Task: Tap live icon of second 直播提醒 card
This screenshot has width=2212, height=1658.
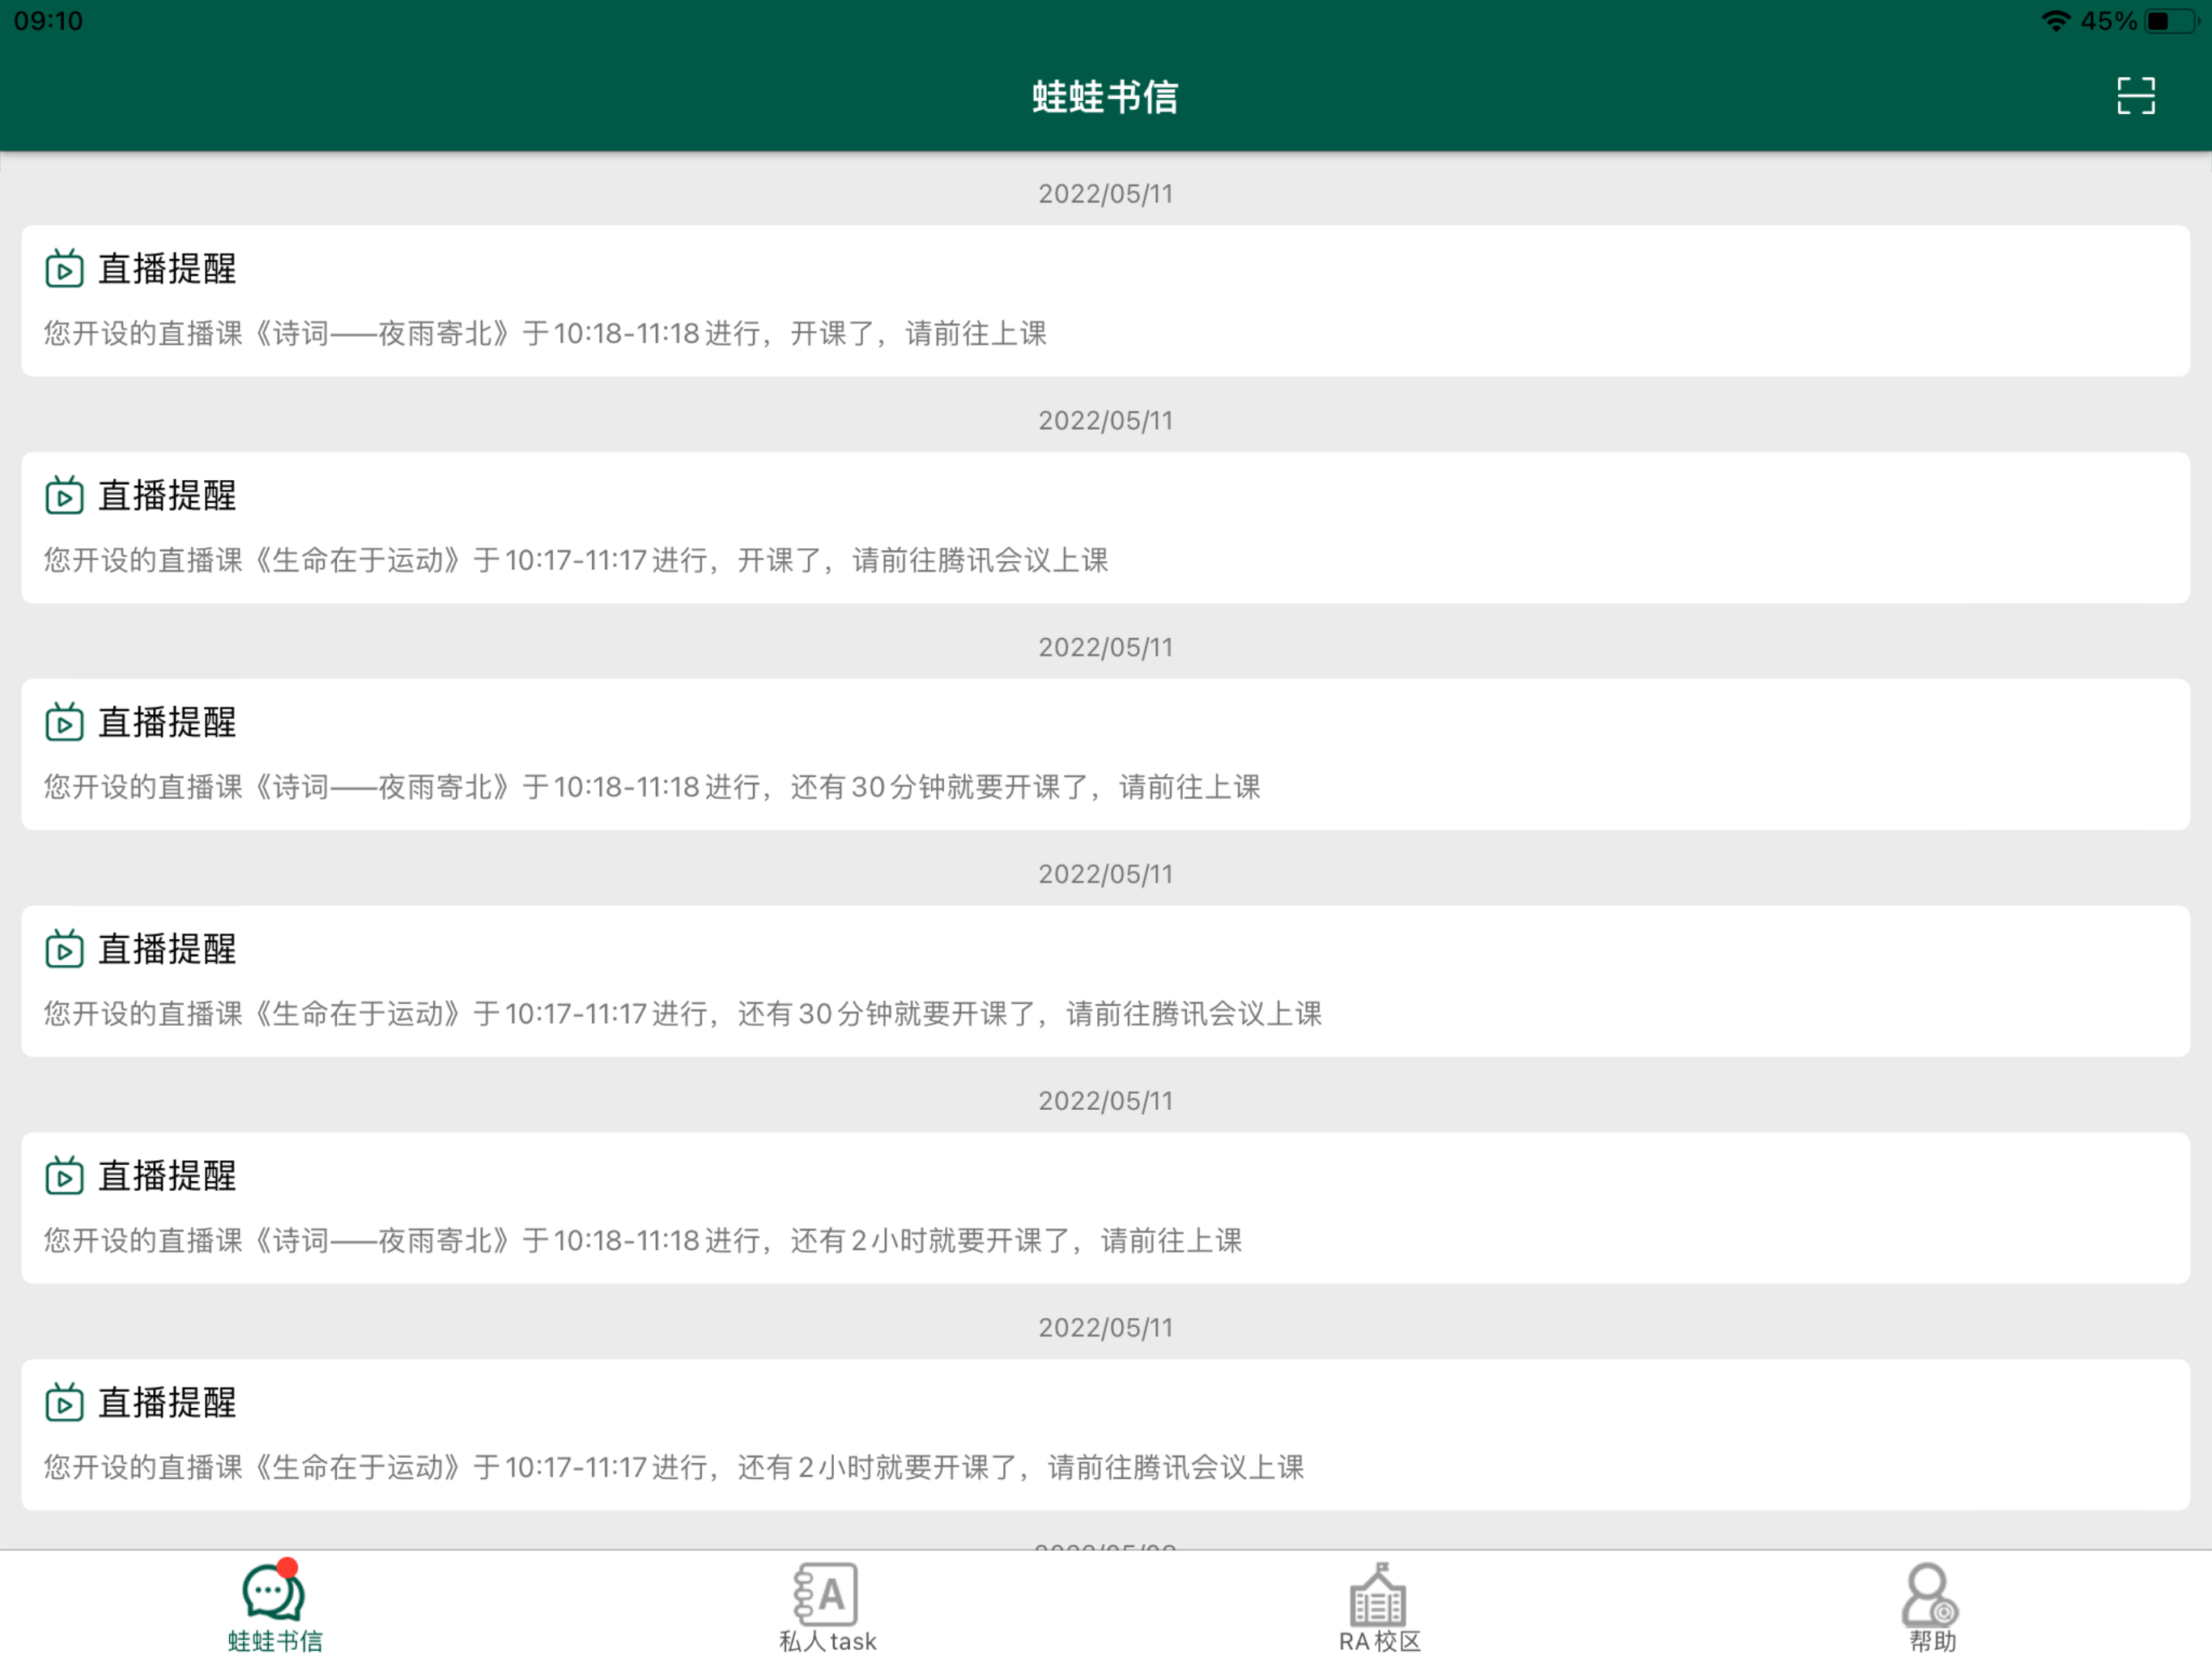Action: [64, 496]
